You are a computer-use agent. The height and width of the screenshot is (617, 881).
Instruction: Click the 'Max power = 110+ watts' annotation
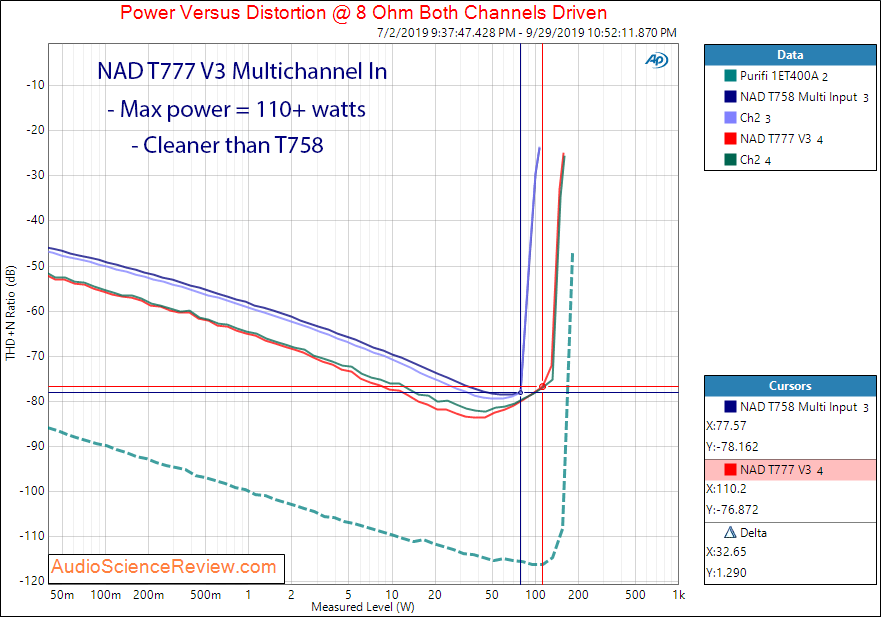(x=237, y=109)
